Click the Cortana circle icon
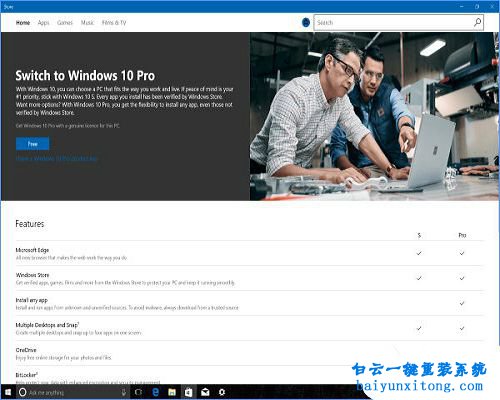 click(22, 392)
